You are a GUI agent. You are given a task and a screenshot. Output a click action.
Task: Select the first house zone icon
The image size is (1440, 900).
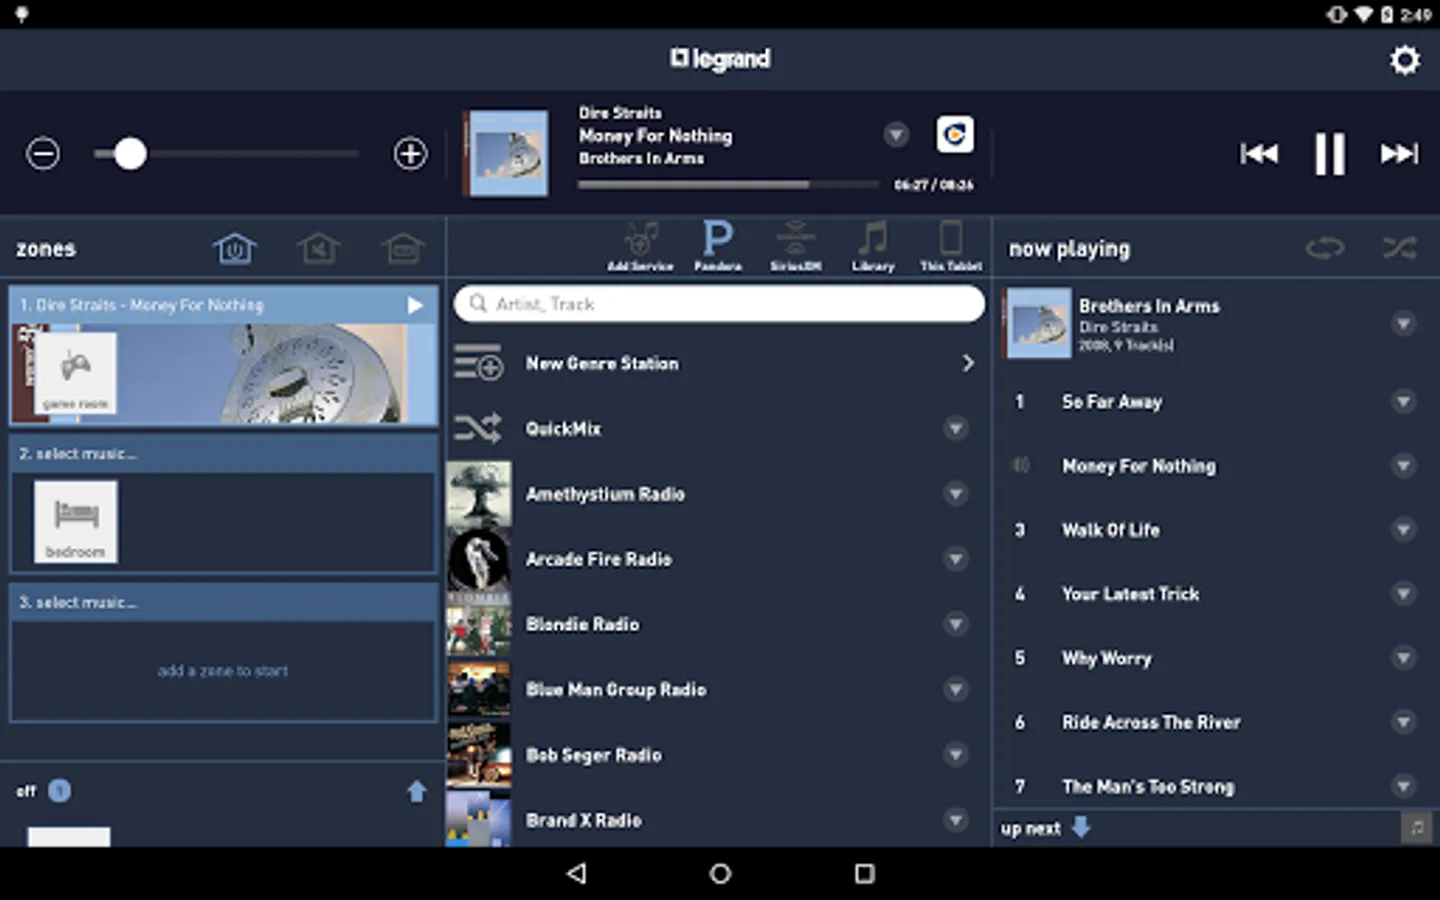click(x=235, y=247)
